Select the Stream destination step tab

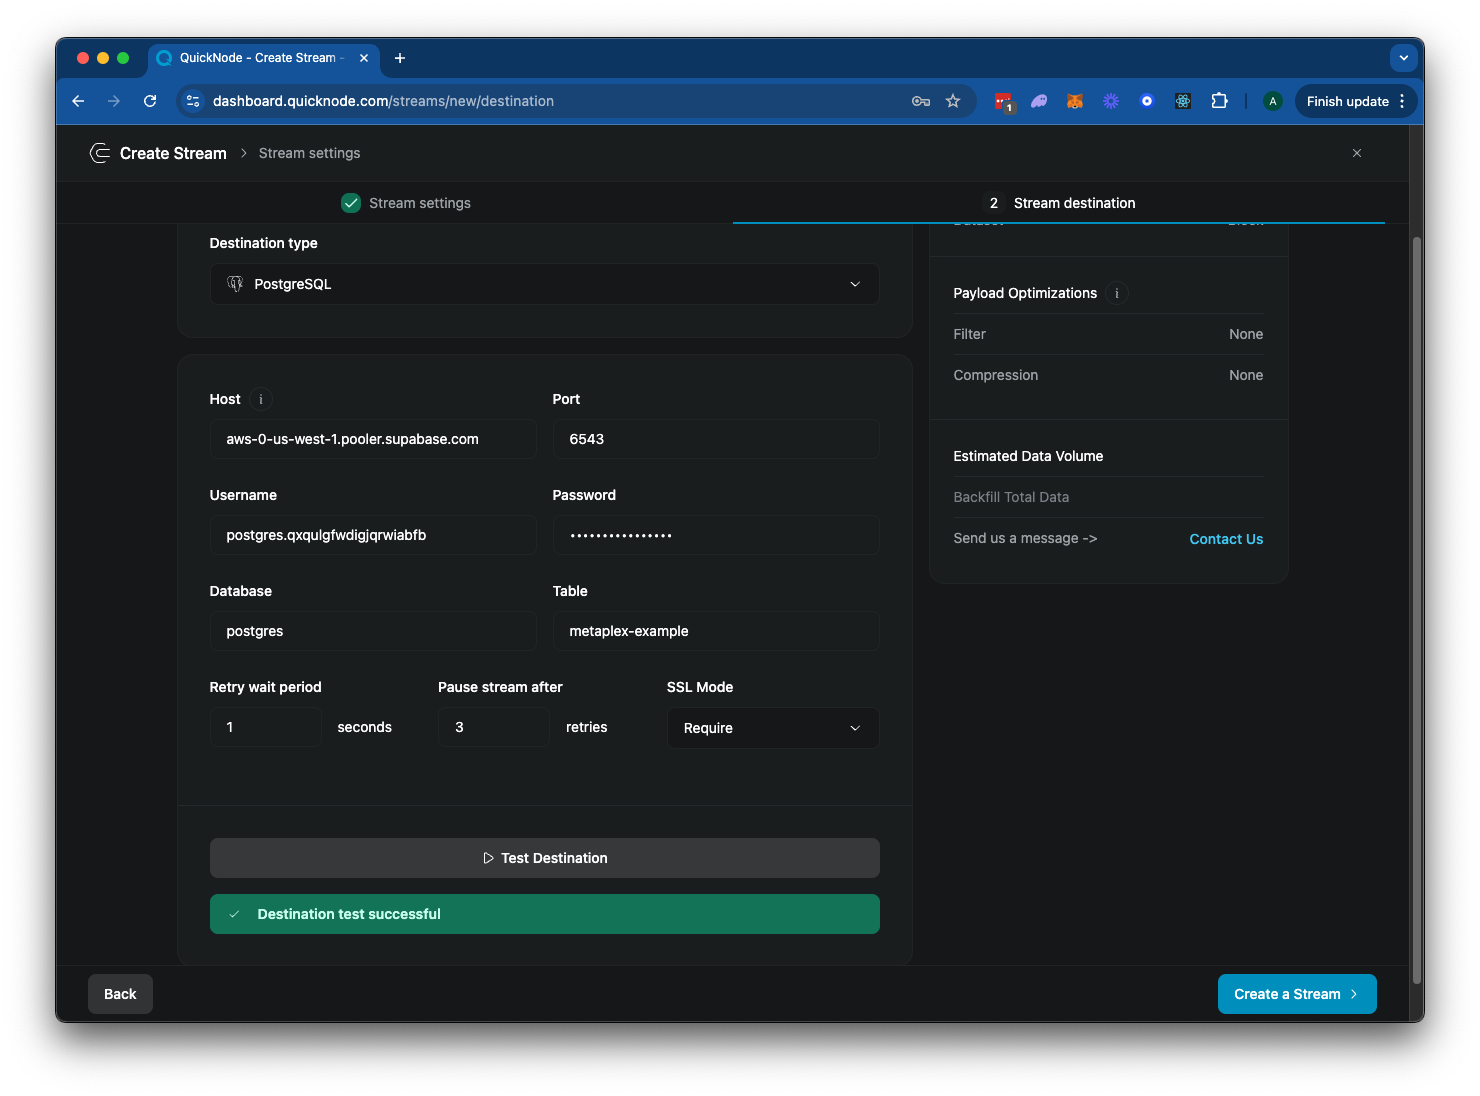tap(1059, 203)
